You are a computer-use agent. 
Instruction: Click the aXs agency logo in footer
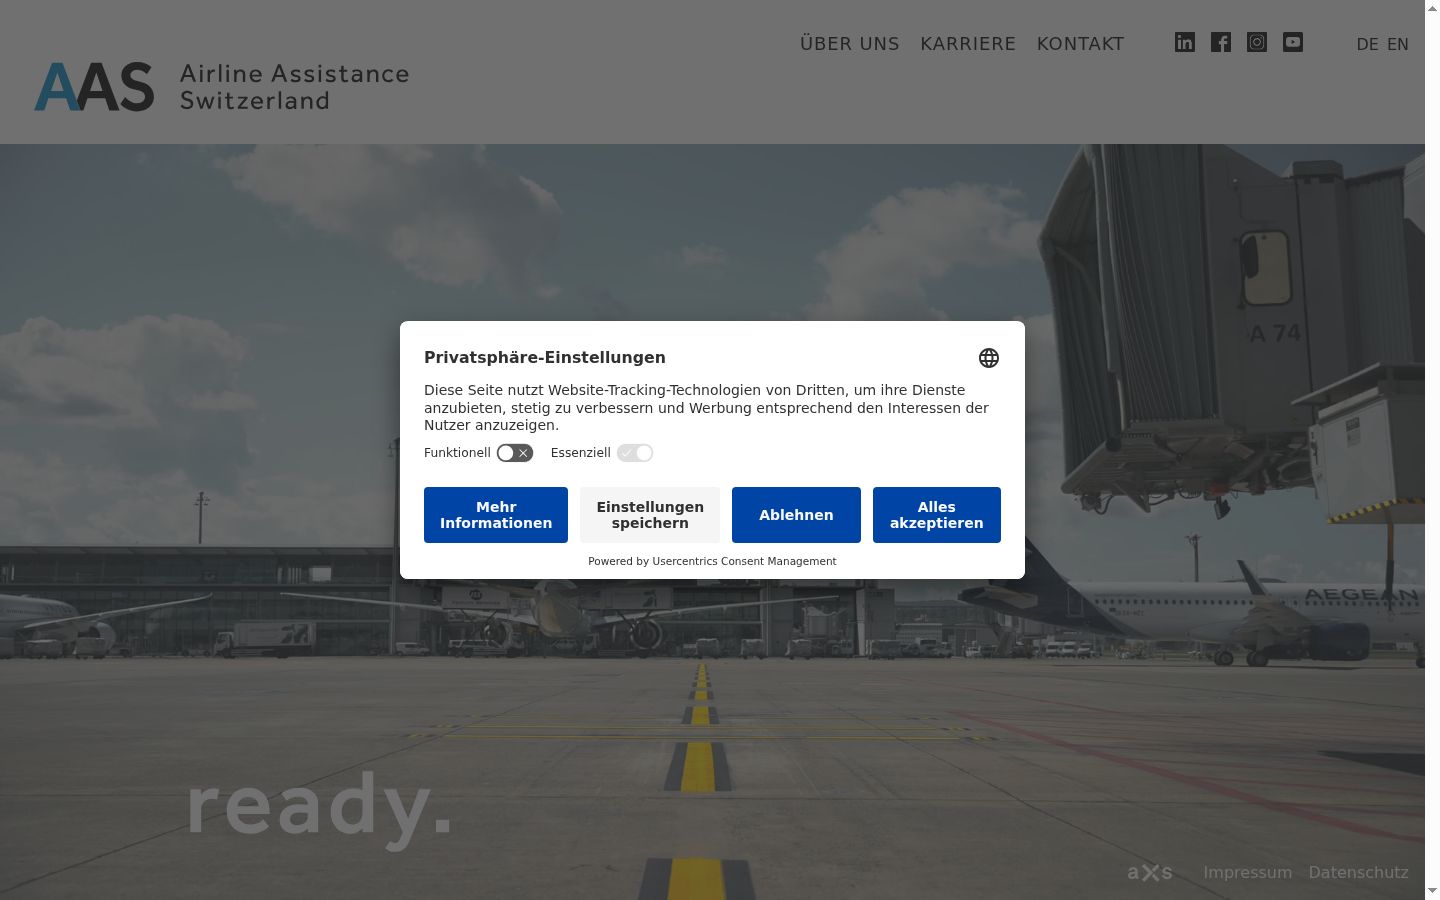1150,872
